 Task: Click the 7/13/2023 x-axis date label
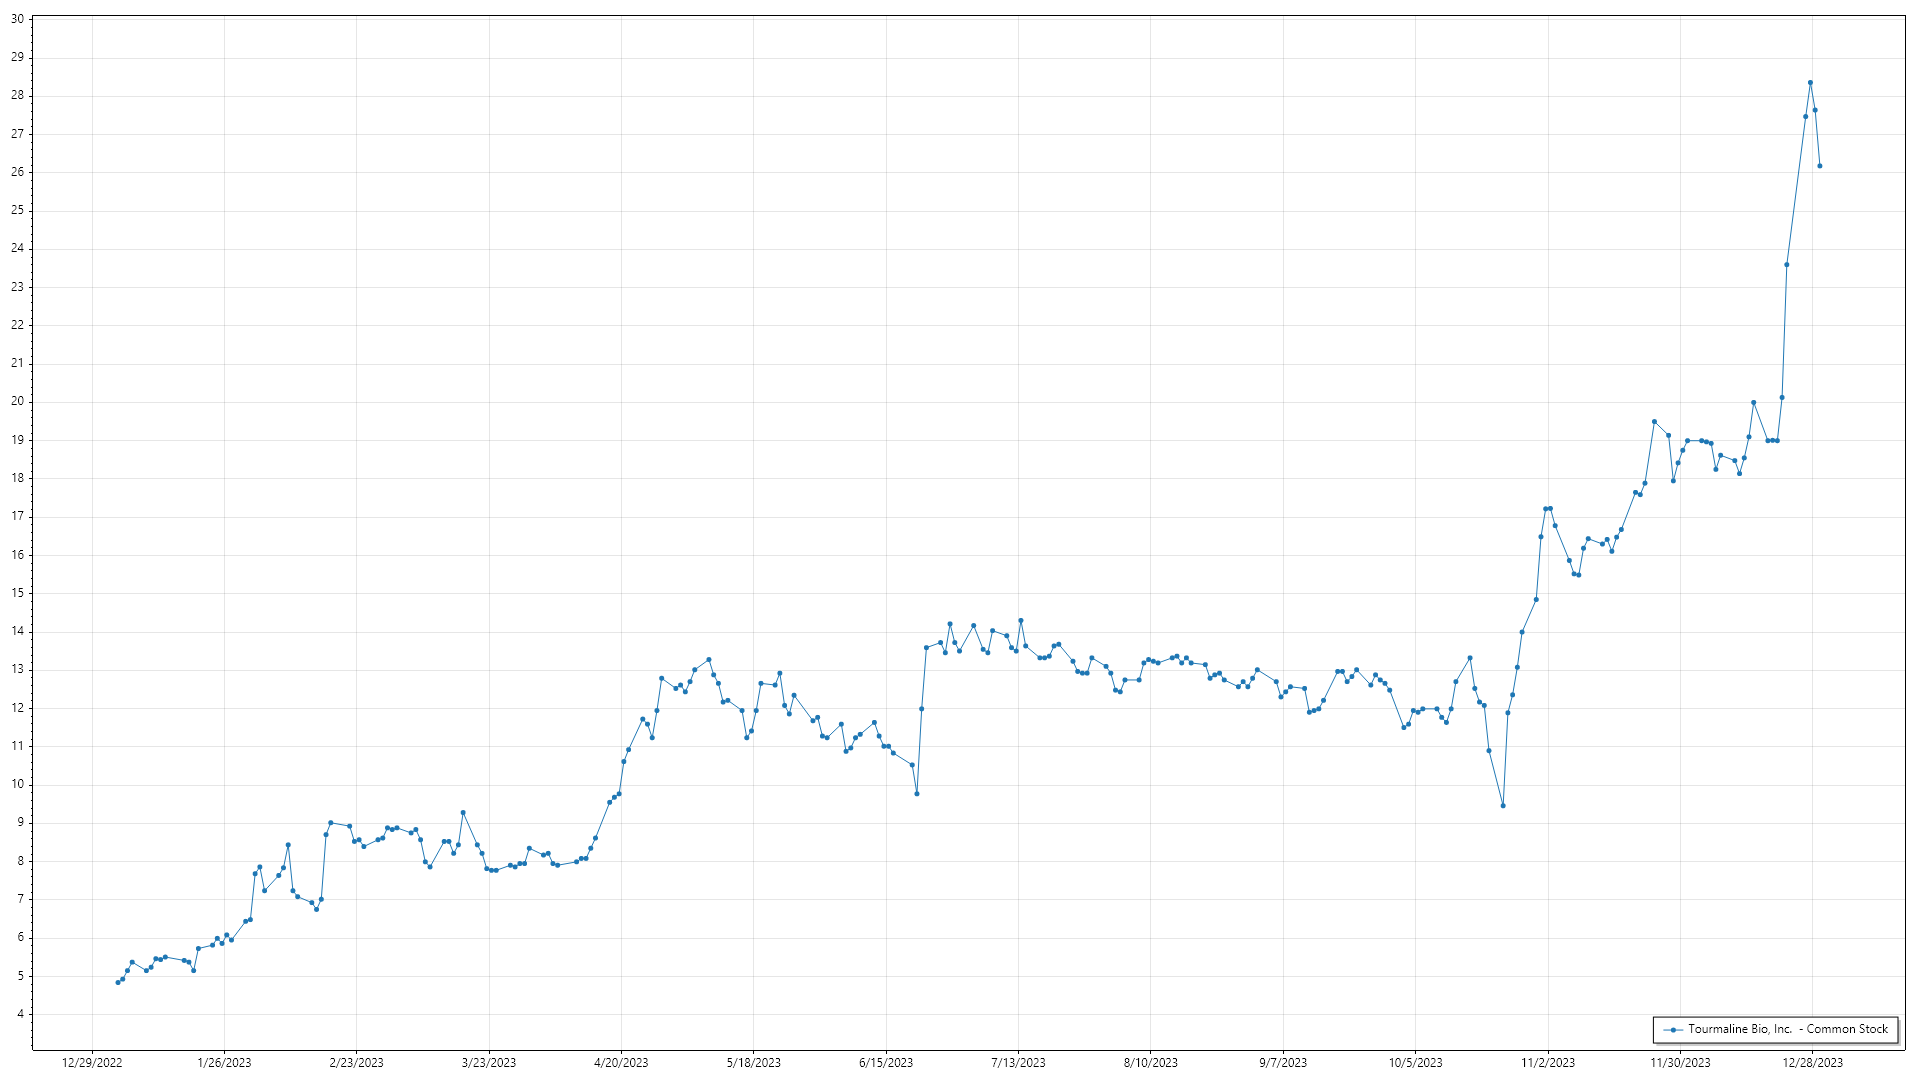pyautogui.click(x=1018, y=1063)
